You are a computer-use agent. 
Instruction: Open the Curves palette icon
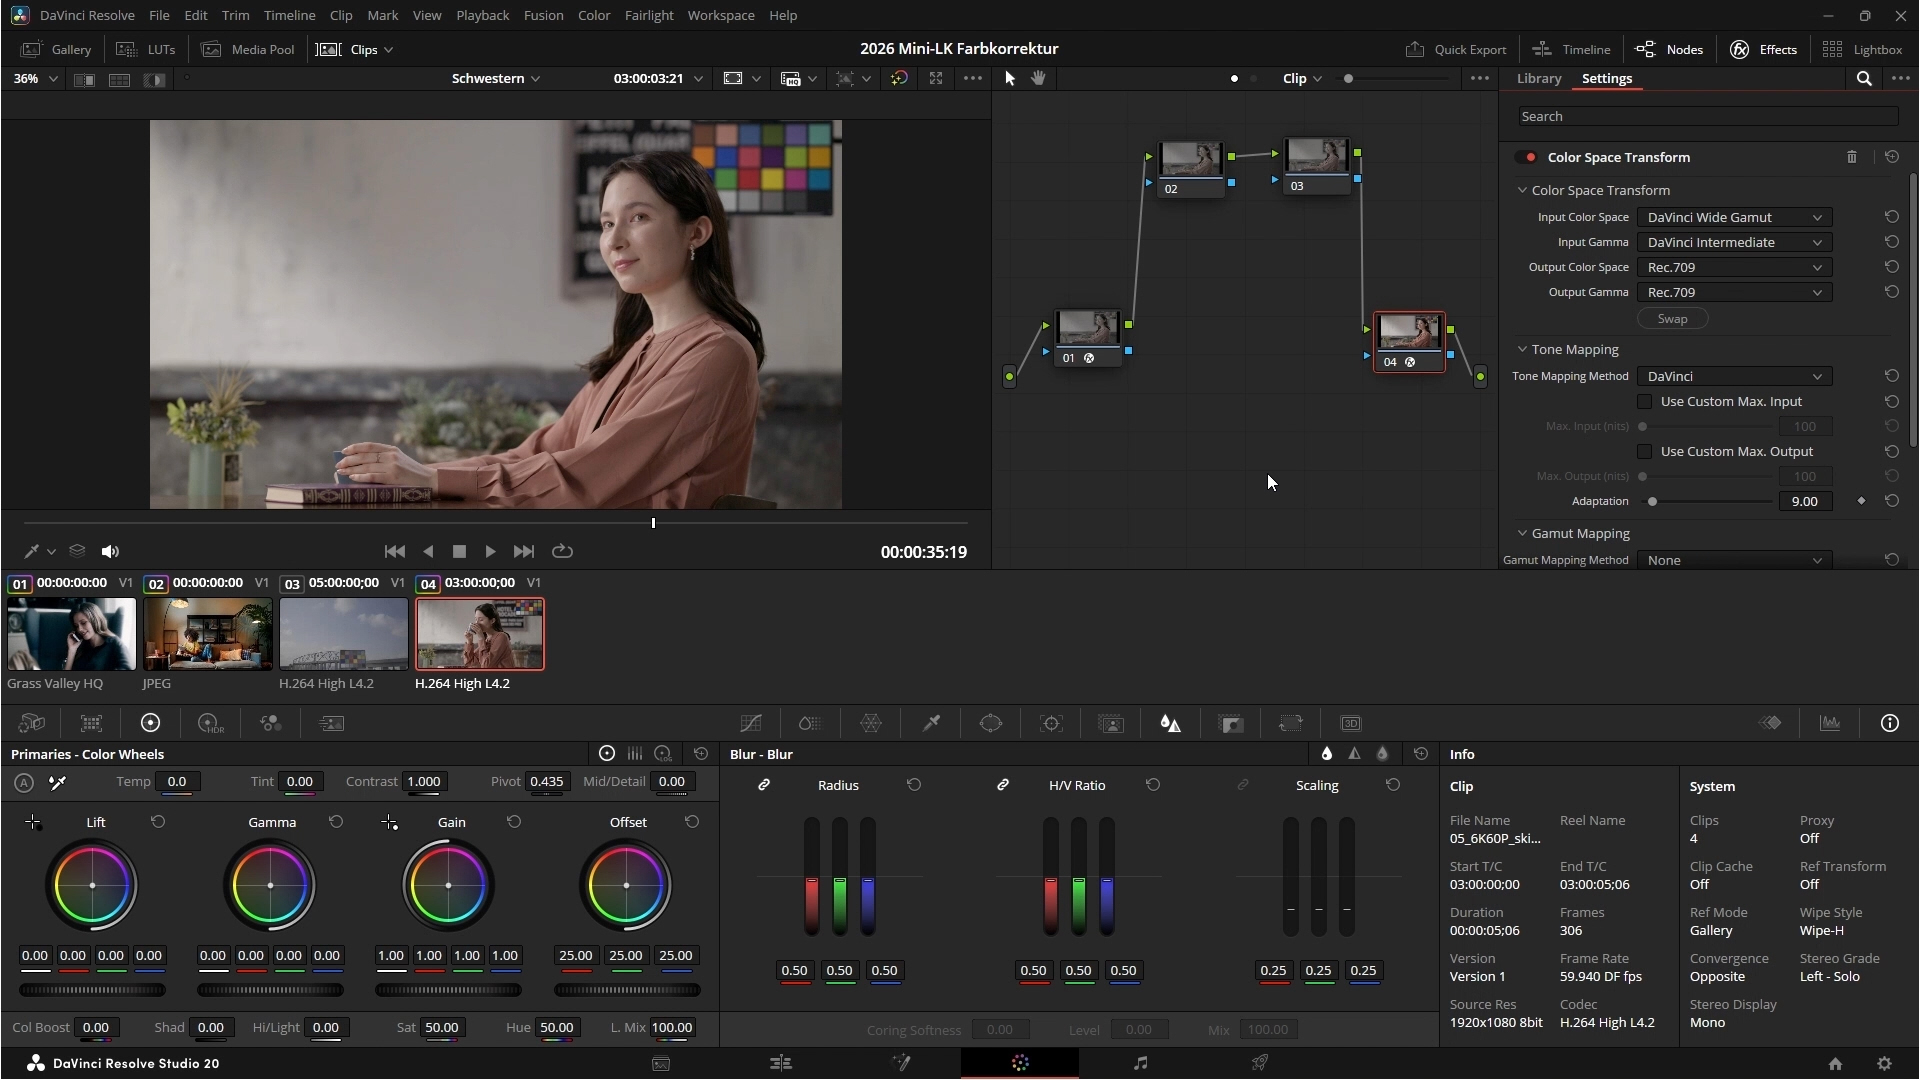[x=751, y=723]
